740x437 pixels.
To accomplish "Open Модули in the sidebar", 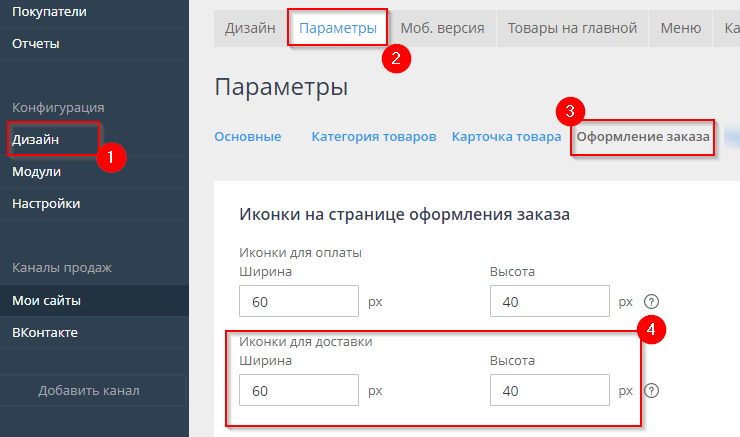I will click(37, 171).
